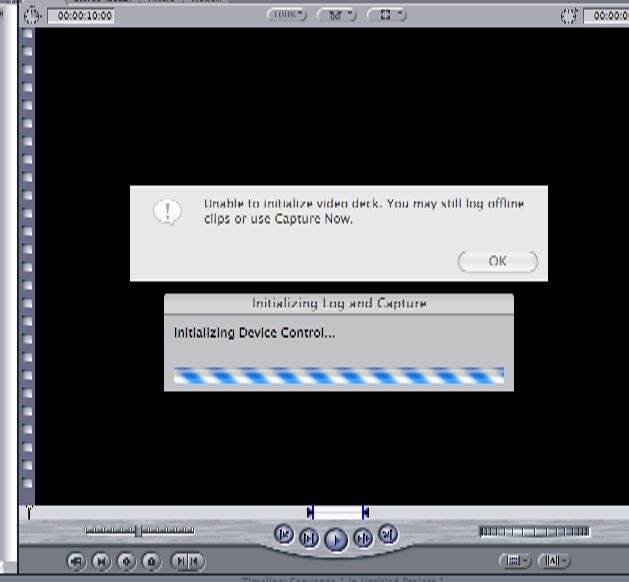Click the Mark In button
Image resolution: width=629 pixels, height=582 pixels.
tap(180, 561)
